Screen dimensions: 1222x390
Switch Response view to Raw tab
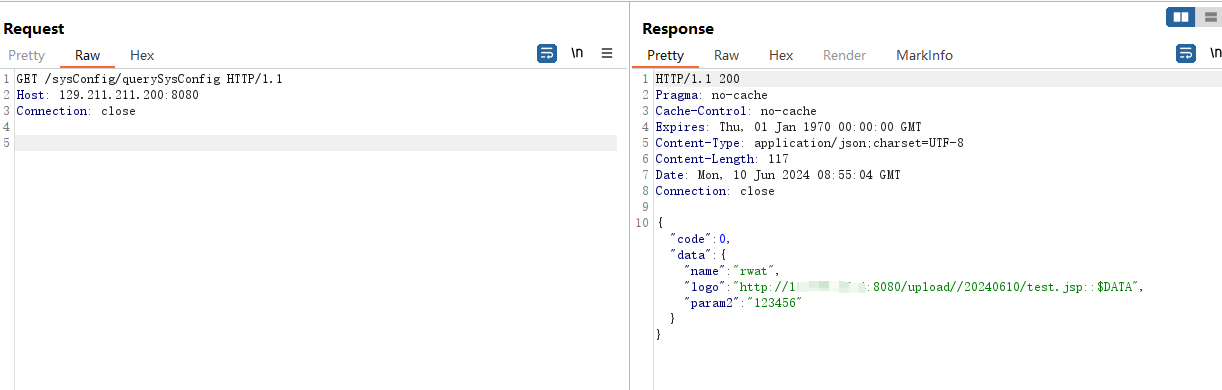(x=726, y=56)
